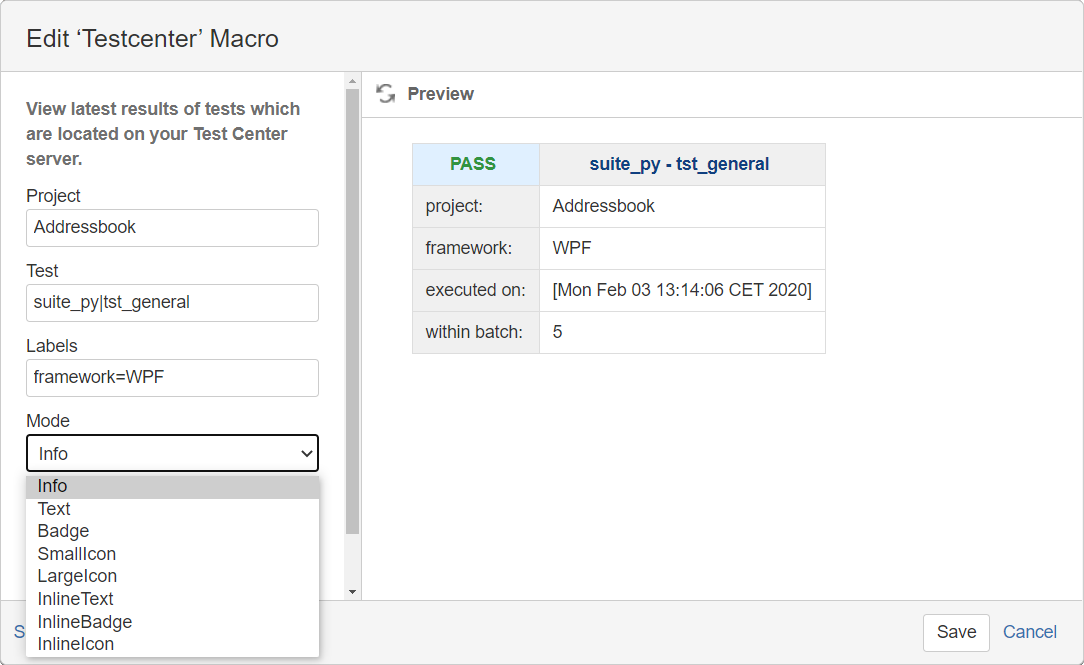This screenshot has width=1084, height=665.
Task: Click the Labels input field
Action: 172,378
